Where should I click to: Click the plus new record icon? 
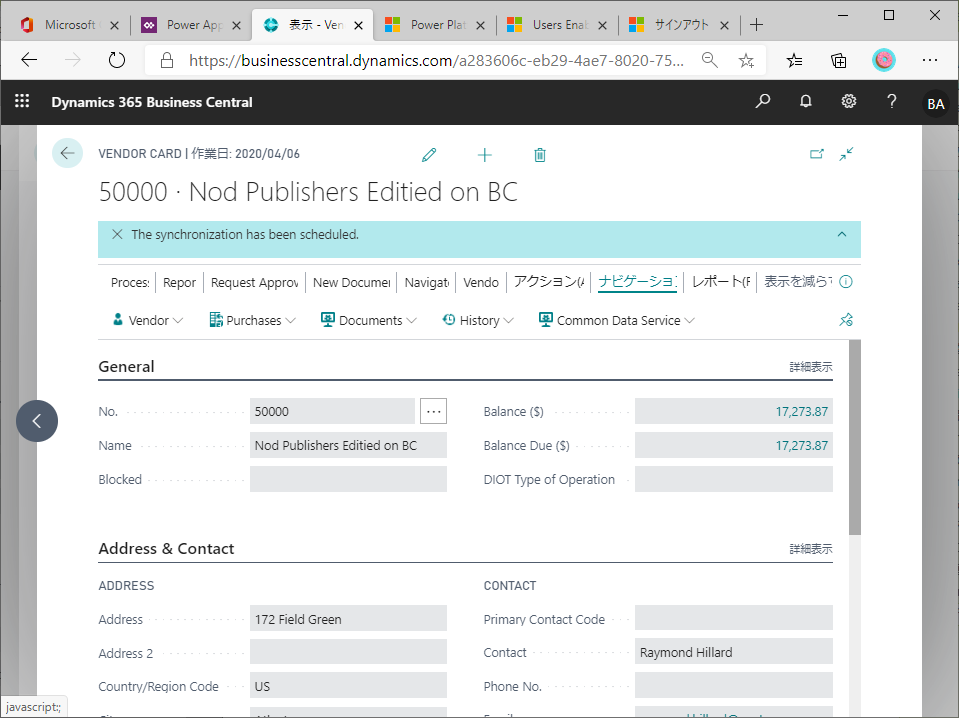click(484, 155)
